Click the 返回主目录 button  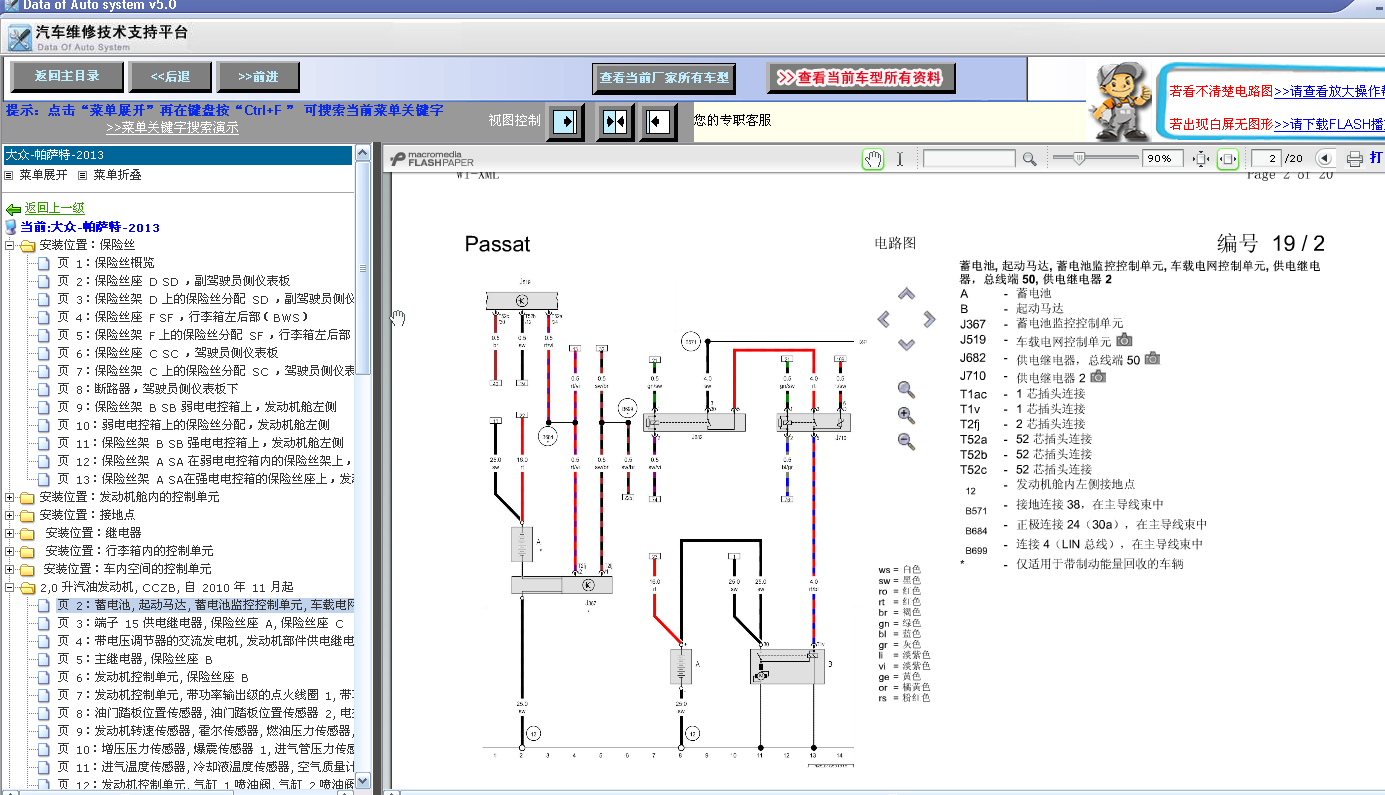68,76
